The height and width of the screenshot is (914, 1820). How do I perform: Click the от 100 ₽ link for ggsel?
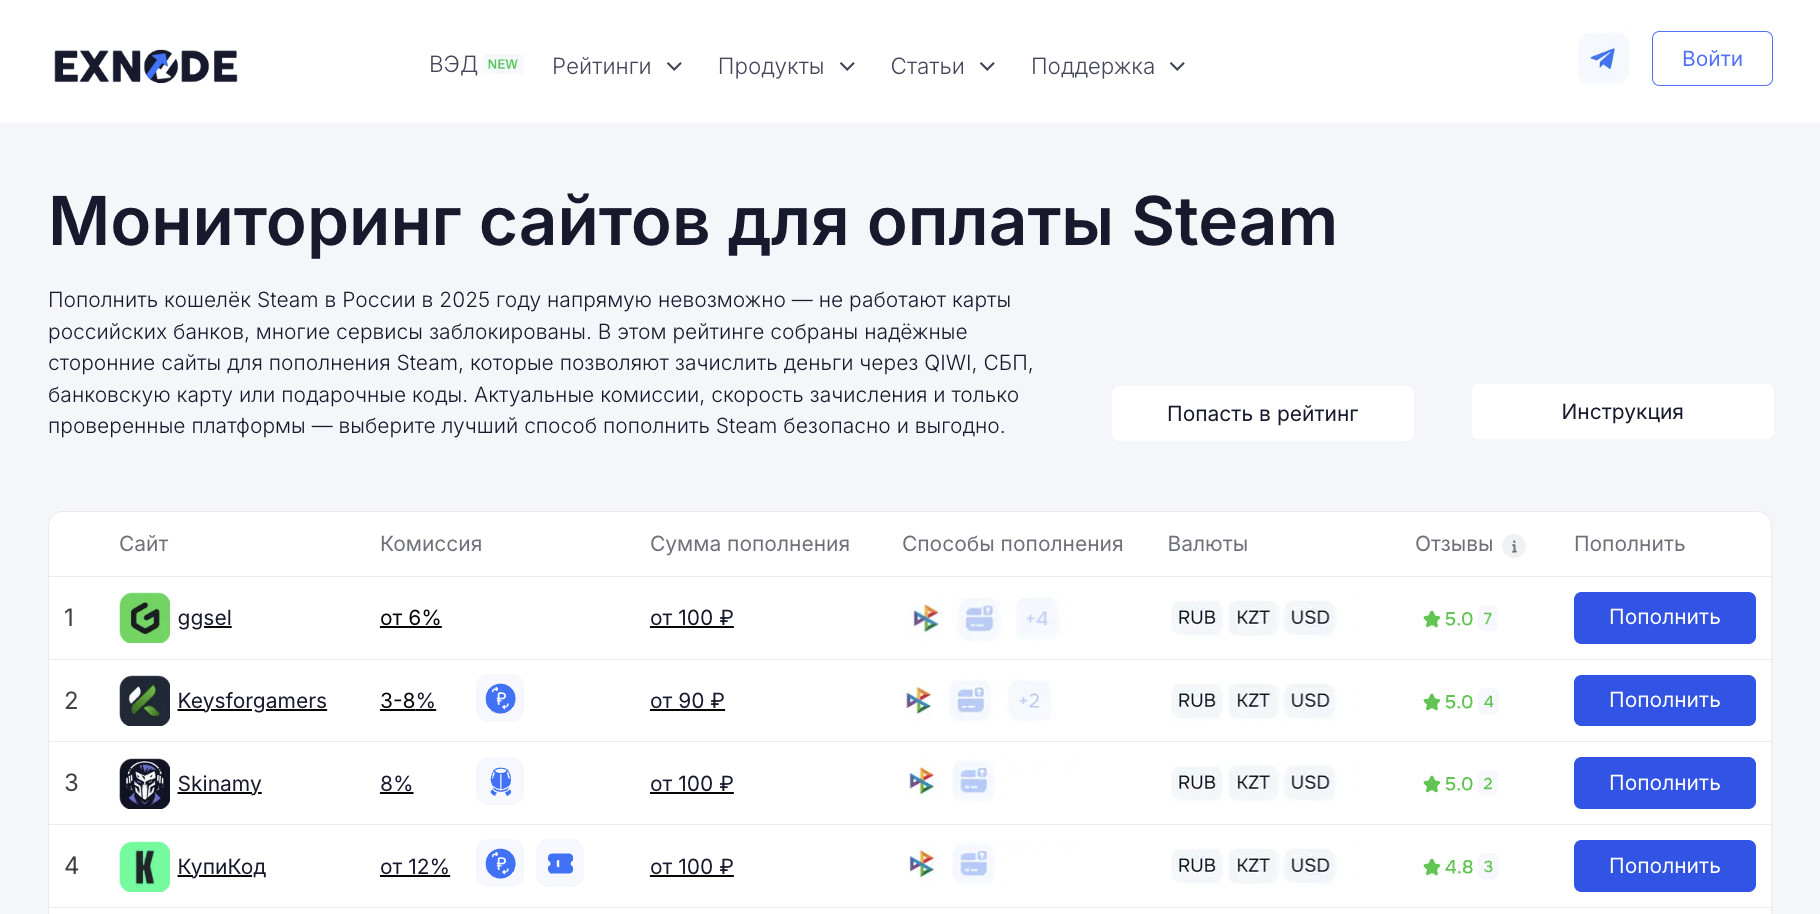tap(692, 618)
